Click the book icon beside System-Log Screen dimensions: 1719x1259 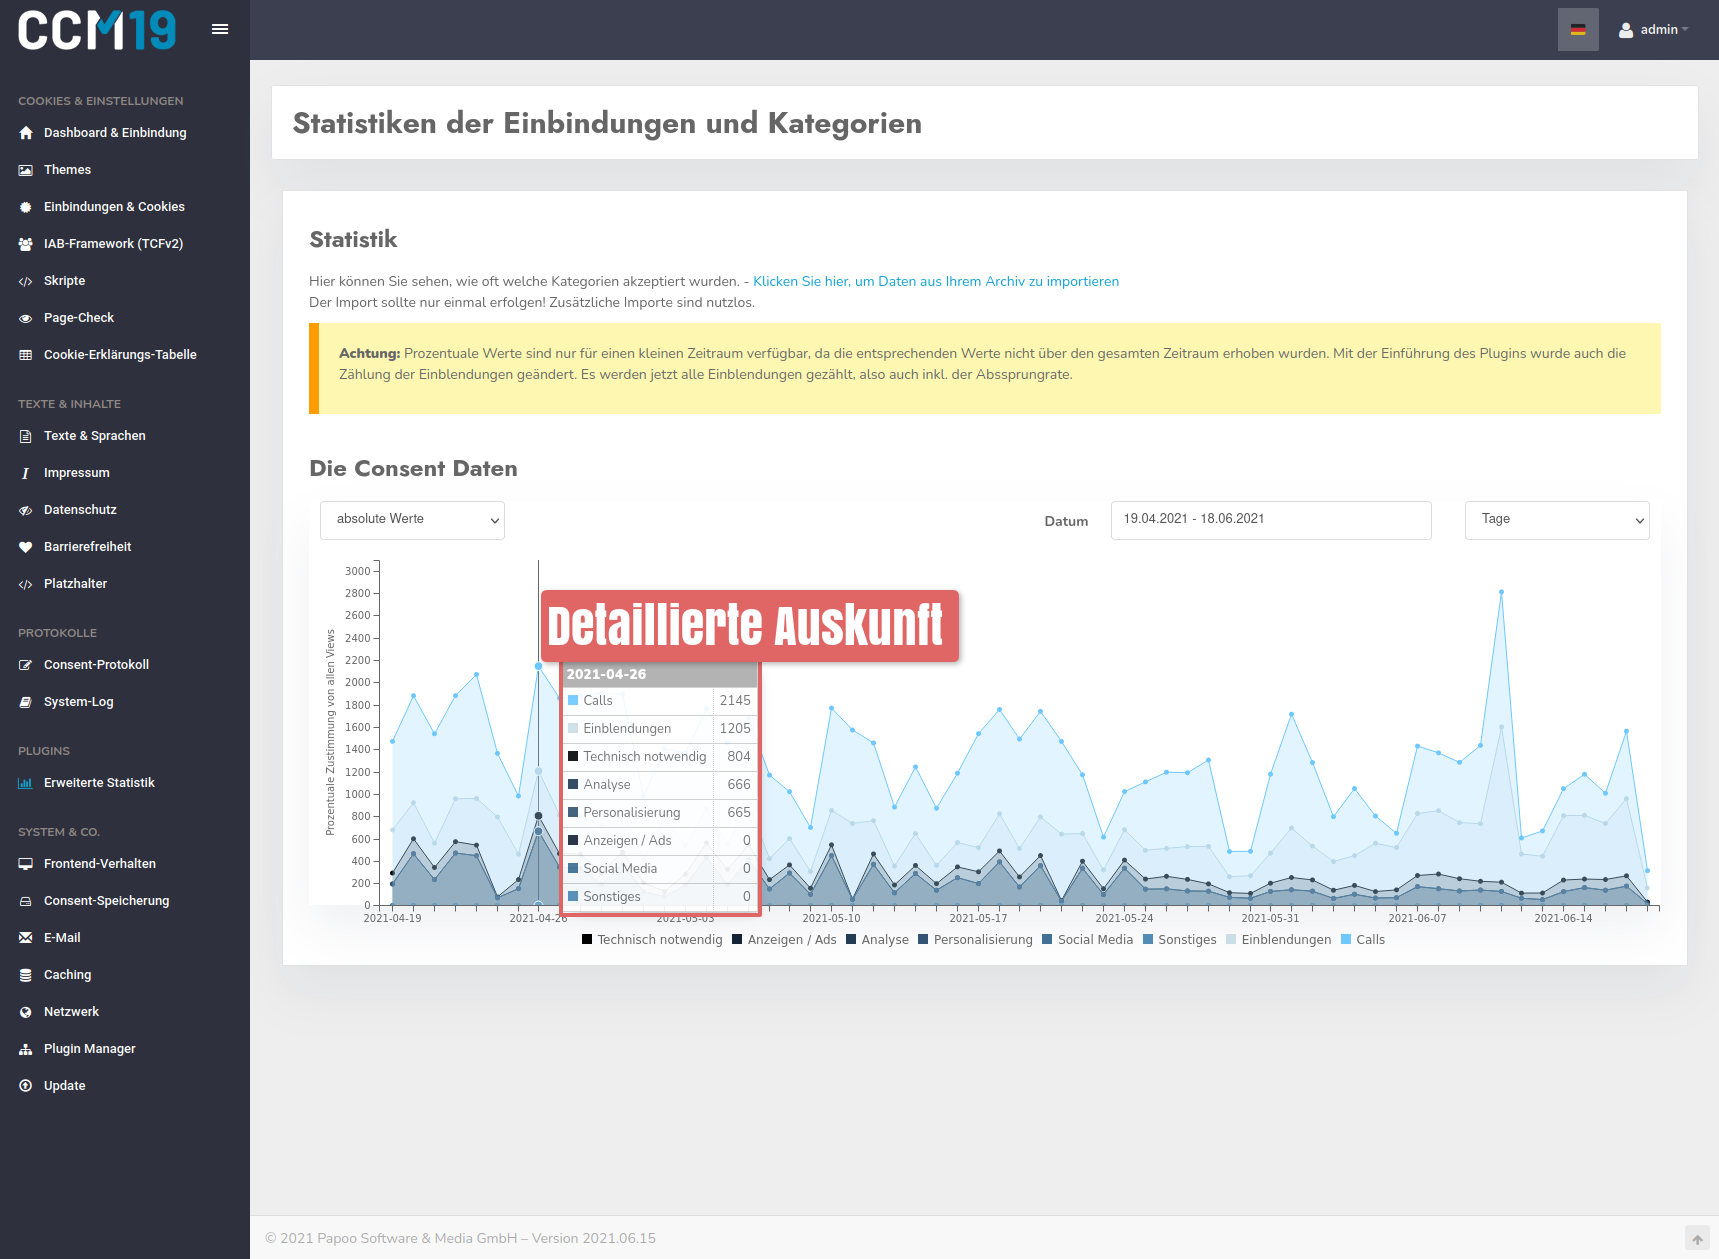pos(26,702)
